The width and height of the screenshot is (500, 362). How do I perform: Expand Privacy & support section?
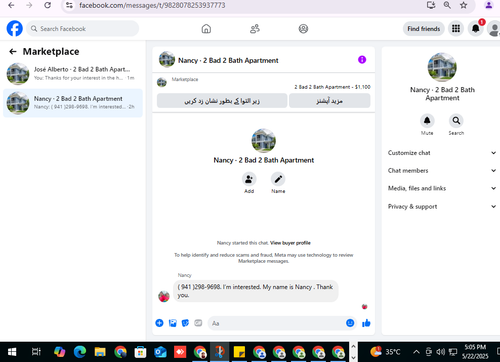pyautogui.click(x=442, y=206)
